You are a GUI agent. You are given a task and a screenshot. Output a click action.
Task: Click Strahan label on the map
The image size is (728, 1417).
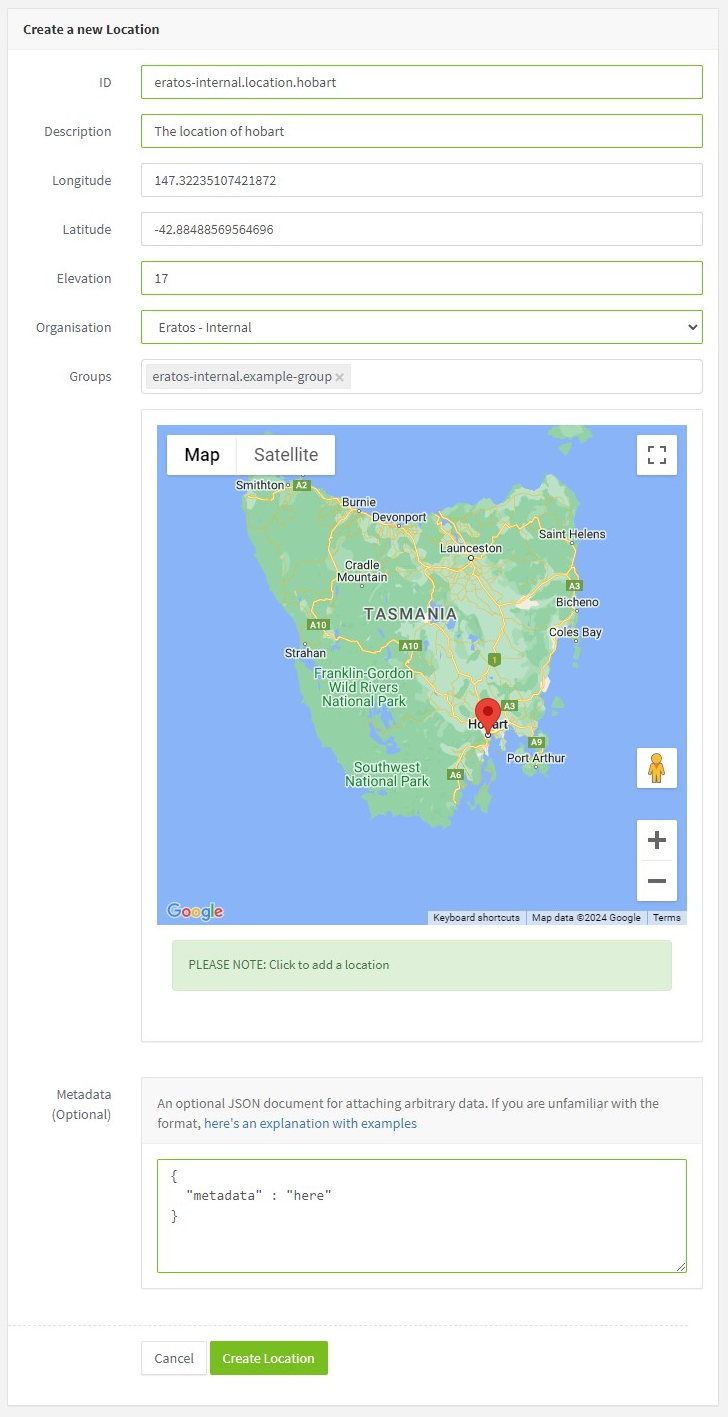pos(305,653)
